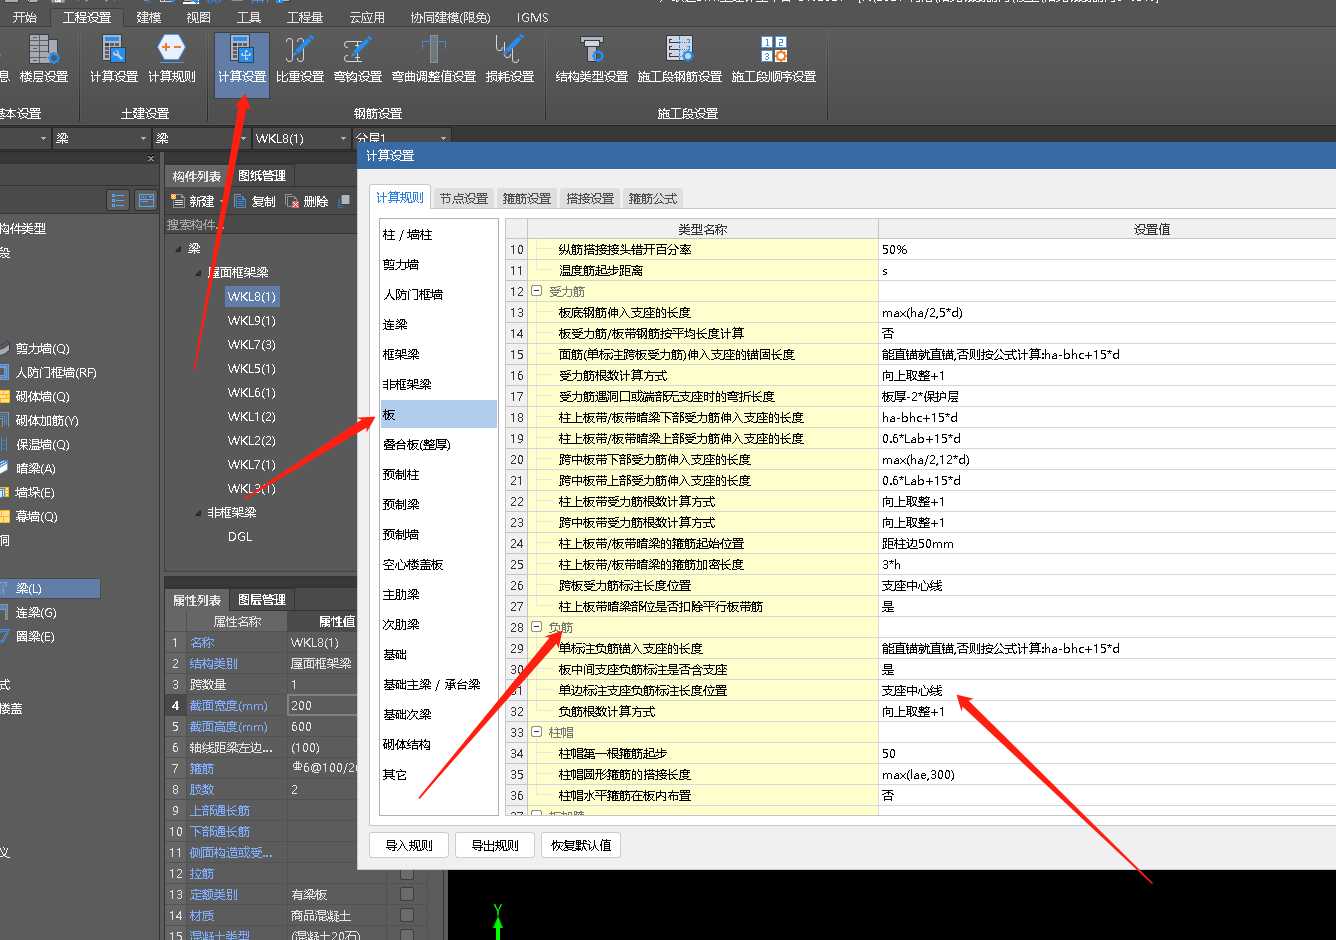
Task: Collapse the 非框架梁 tree node in 构件列表
Action: pos(198,513)
